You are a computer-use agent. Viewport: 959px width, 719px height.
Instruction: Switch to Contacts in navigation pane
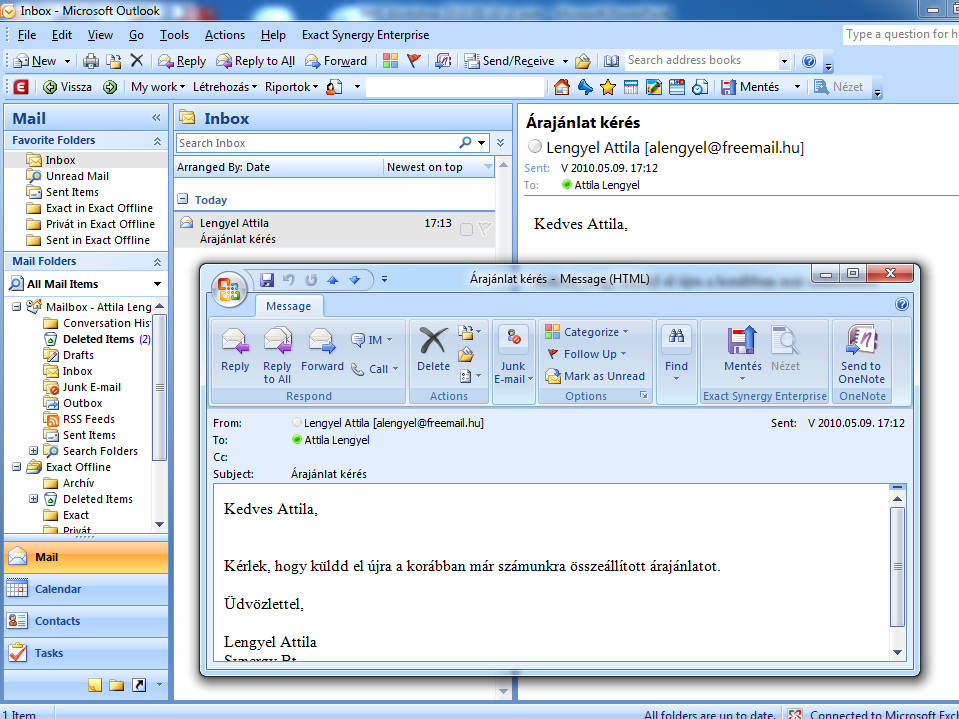point(86,621)
